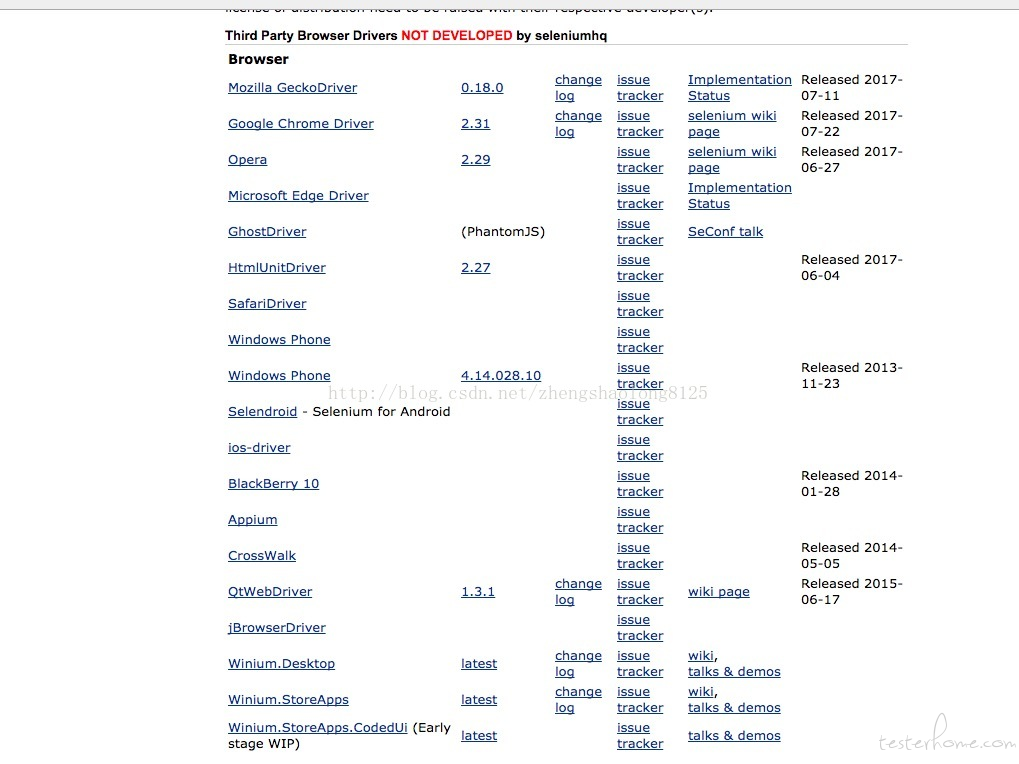Select the 'Browser' column heading

pos(259,59)
